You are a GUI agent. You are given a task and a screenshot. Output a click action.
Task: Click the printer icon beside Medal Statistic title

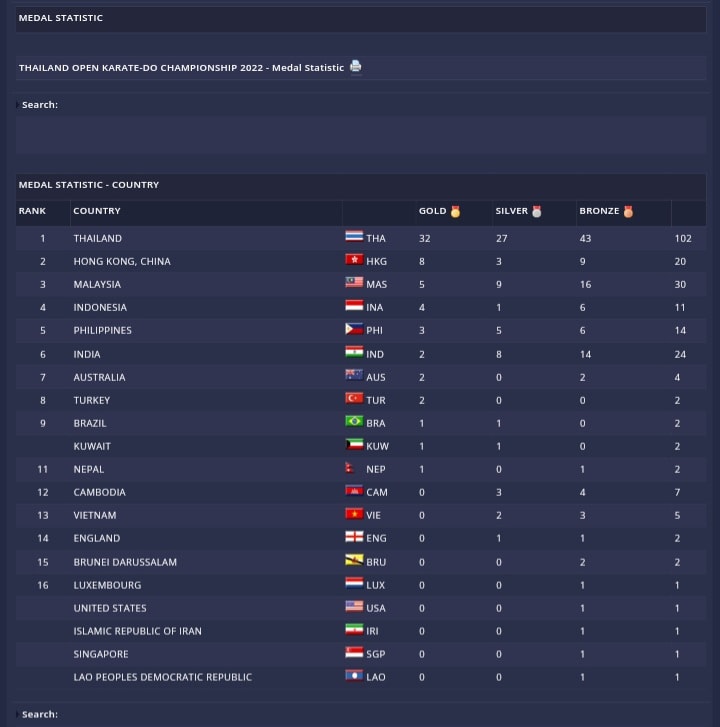pyautogui.click(x=355, y=67)
